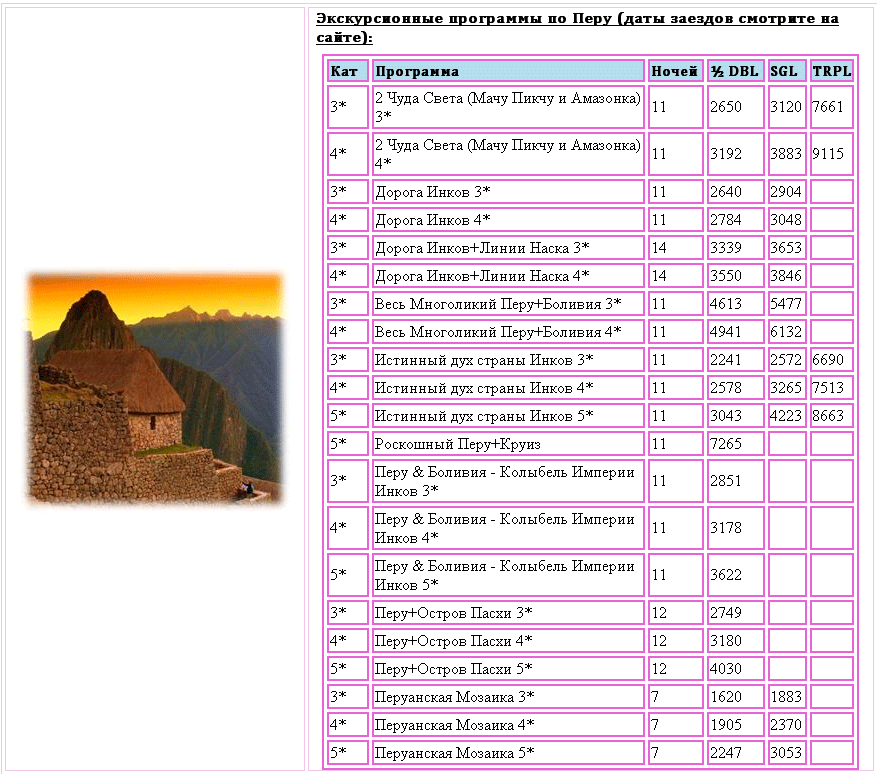Click TRPL price 9115
This screenshot has width=877, height=774.
point(829,154)
